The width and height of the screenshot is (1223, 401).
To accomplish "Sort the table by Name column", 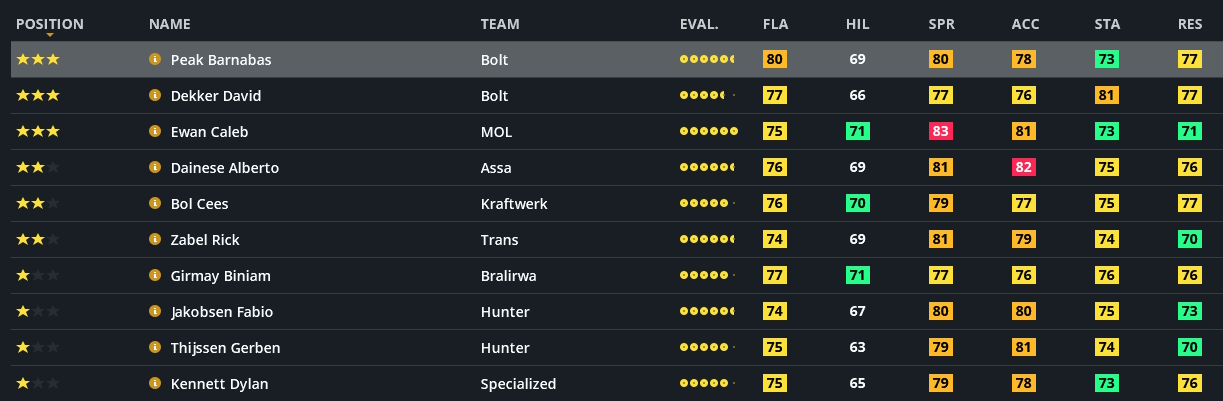I will (x=169, y=24).
